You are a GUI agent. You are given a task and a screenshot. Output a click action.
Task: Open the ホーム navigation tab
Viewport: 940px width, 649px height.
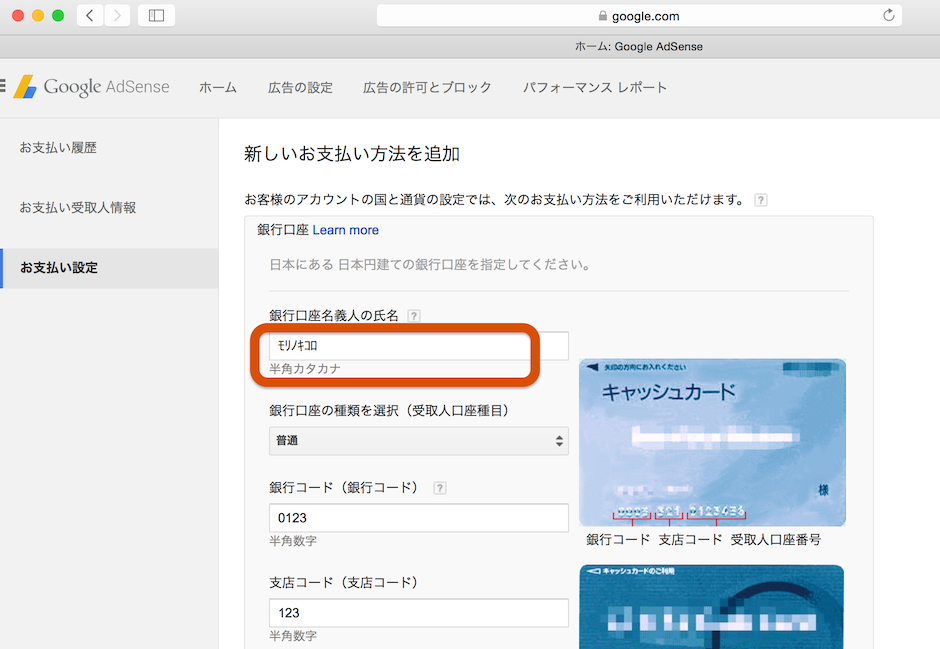(218, 87)
